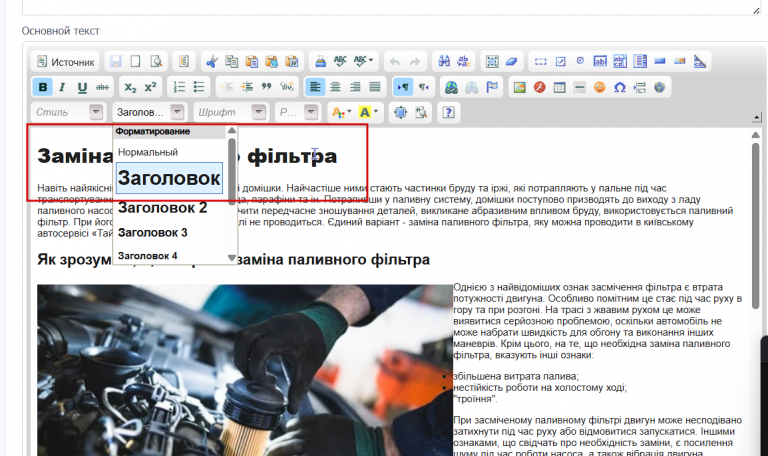
Task: Insert special character Omega icon
Action: pos(620,87)
